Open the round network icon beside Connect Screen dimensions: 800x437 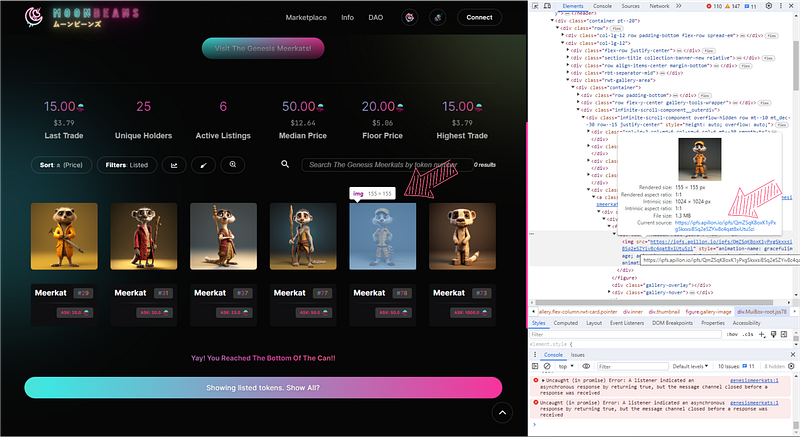click(438, 17)
